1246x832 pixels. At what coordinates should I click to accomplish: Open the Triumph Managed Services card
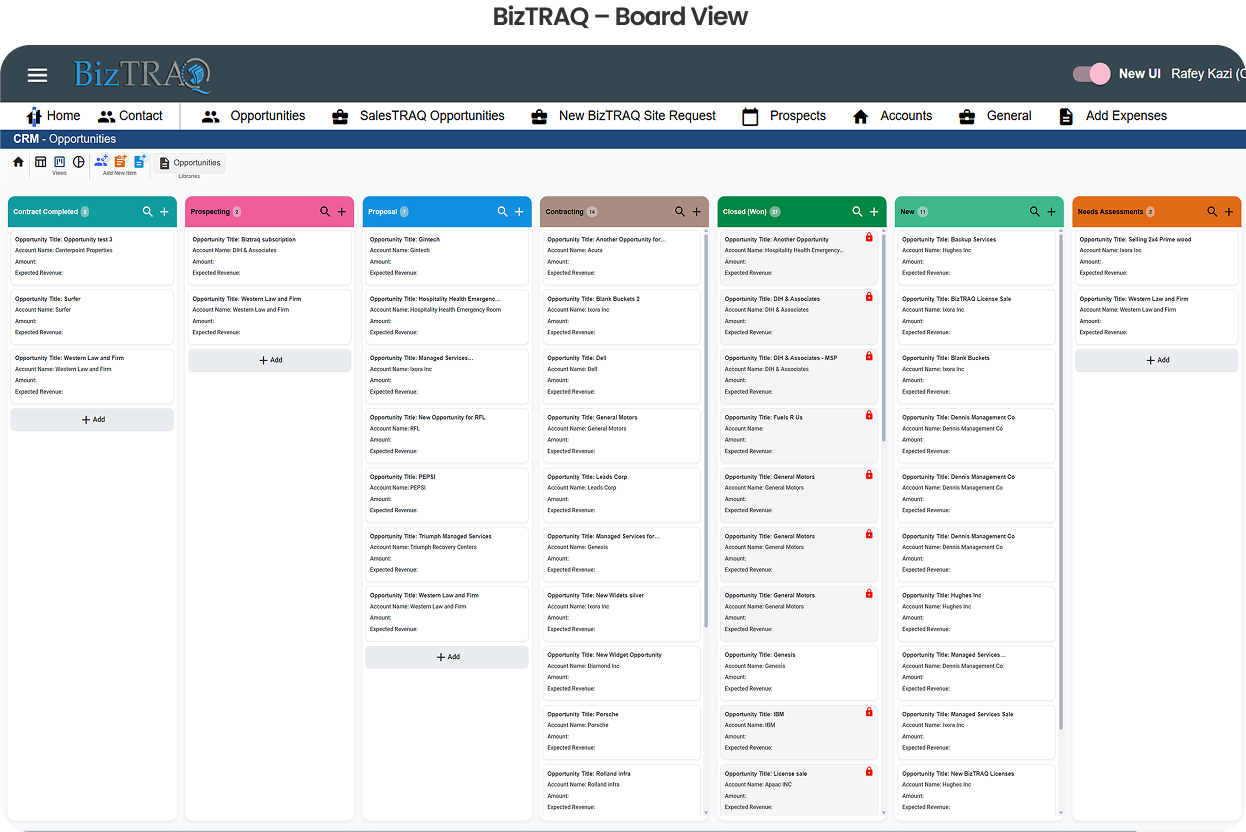point(447,553)
